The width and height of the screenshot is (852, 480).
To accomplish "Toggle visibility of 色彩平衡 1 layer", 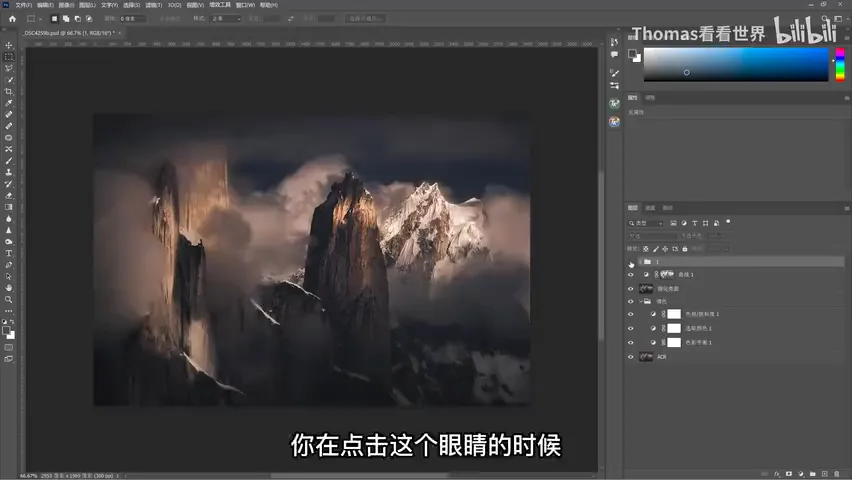I will click(x=631, y=343).
